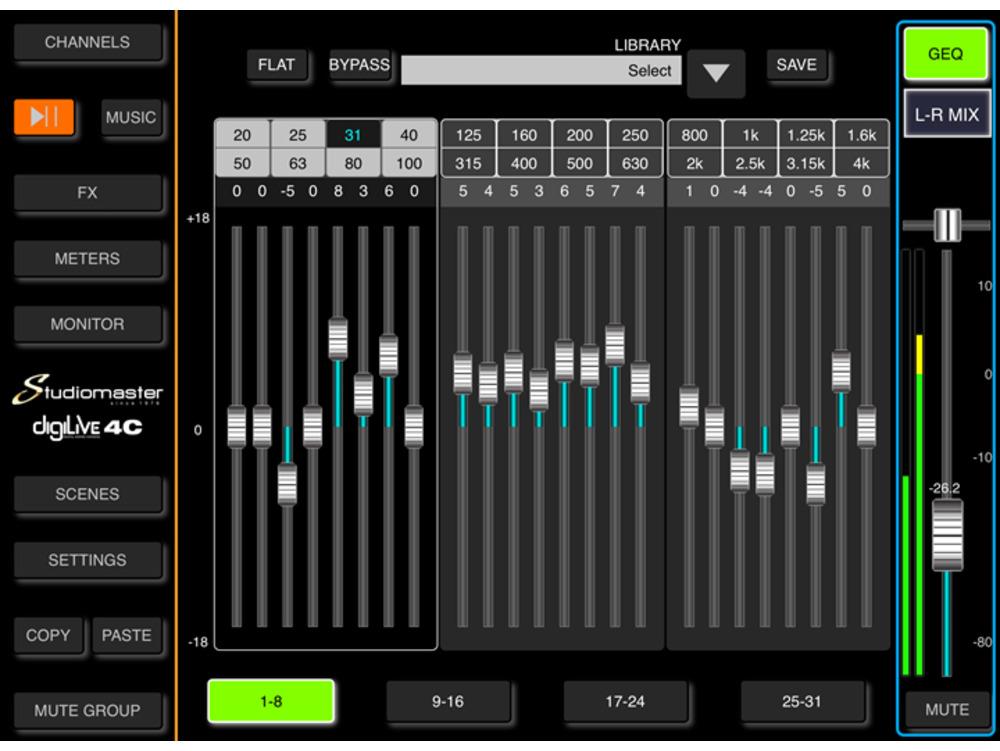Select bands 25-31 tab

click(801, 702)
